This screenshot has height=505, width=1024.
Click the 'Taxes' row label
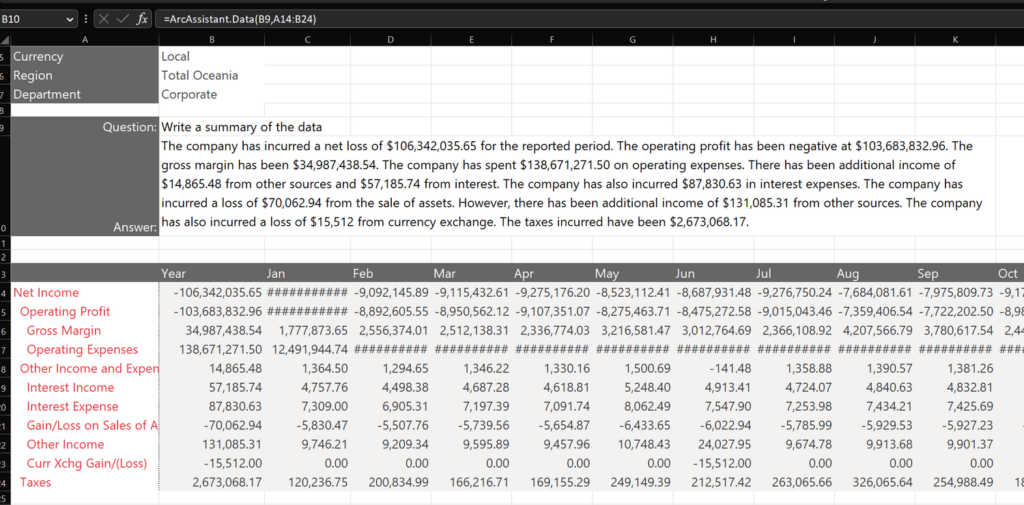[36, 482]
